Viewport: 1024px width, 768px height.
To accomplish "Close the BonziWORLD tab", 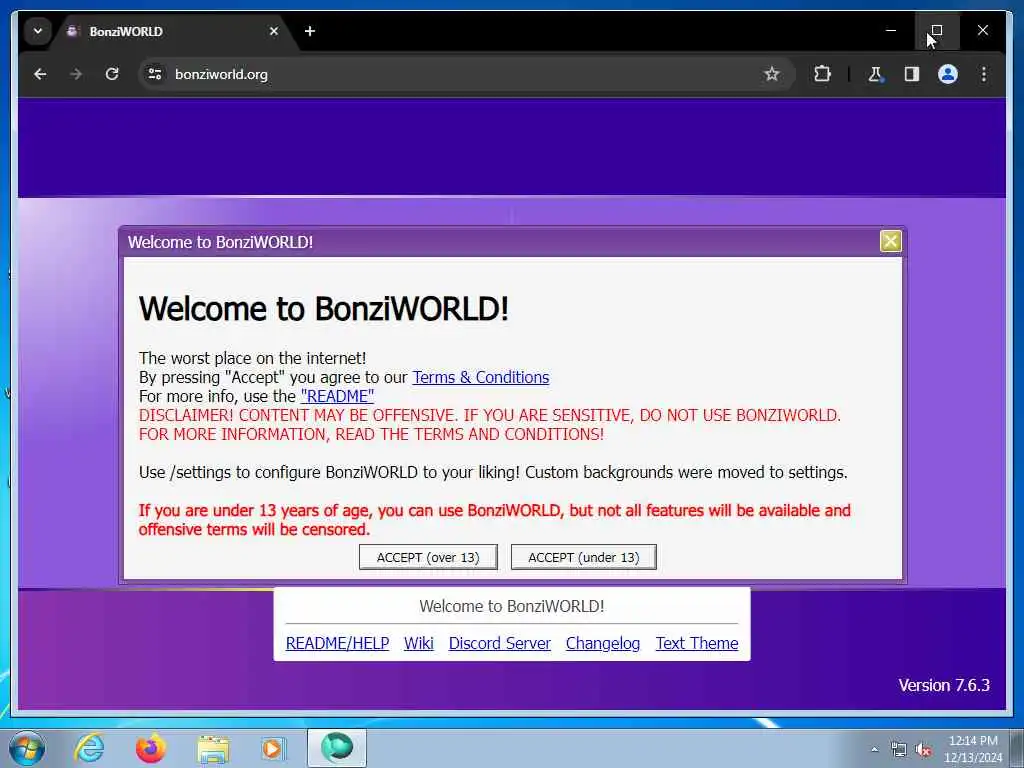I will coord(274,31).
